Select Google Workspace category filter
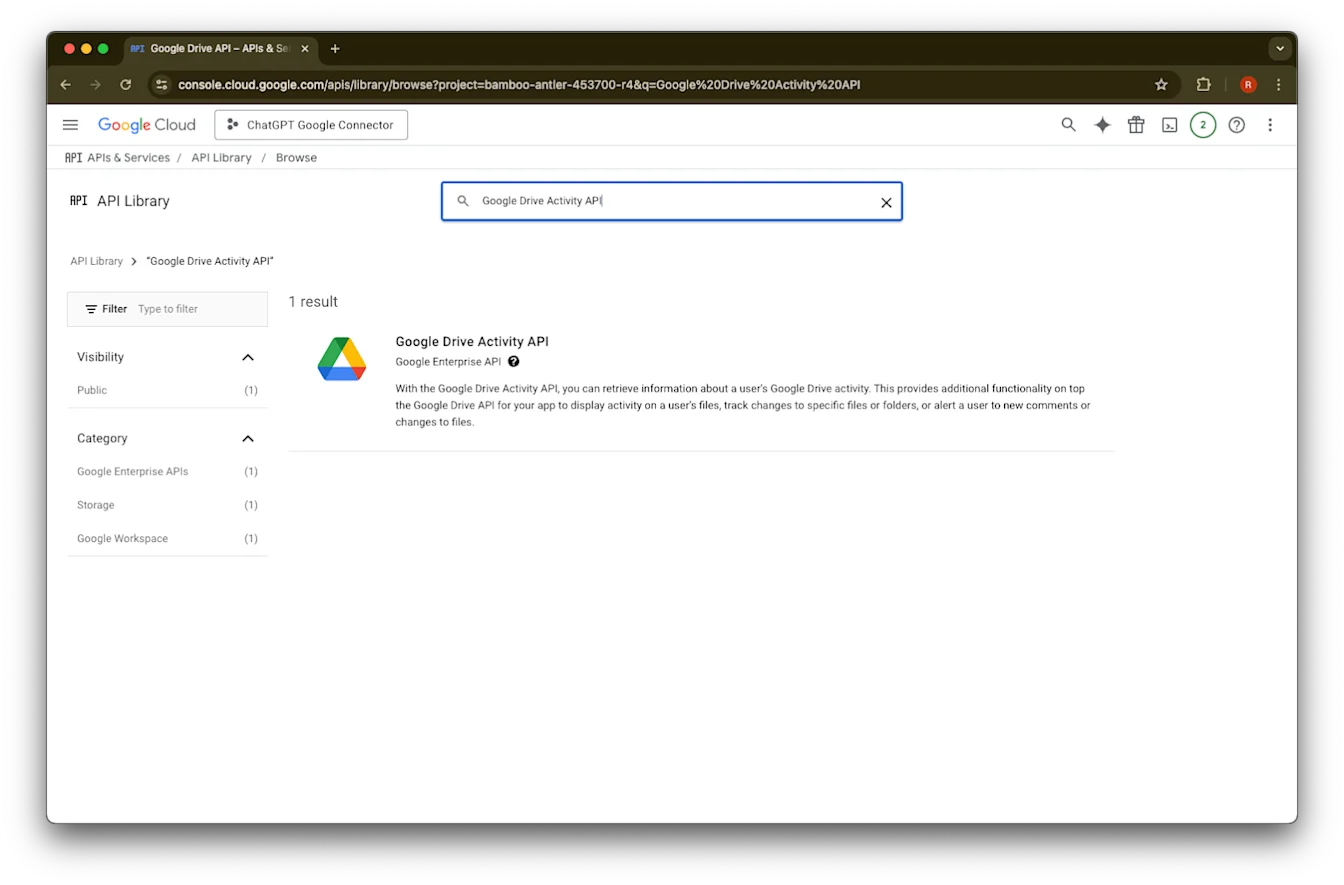This screenshot has height=885, width=1344. [167, 538]
